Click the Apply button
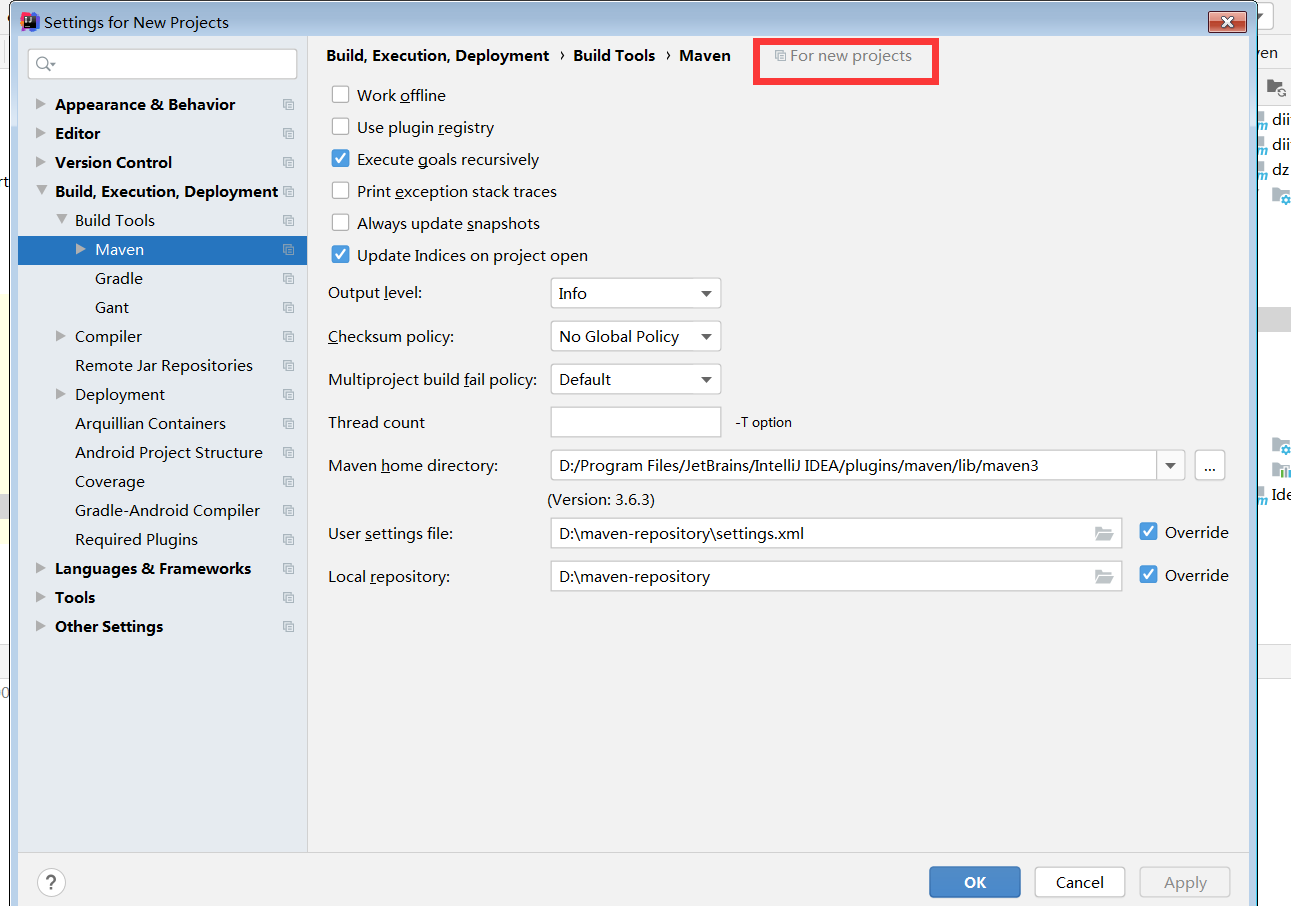The height and width of the screenshot is (906, 1291). click(x=1185, y=882)
